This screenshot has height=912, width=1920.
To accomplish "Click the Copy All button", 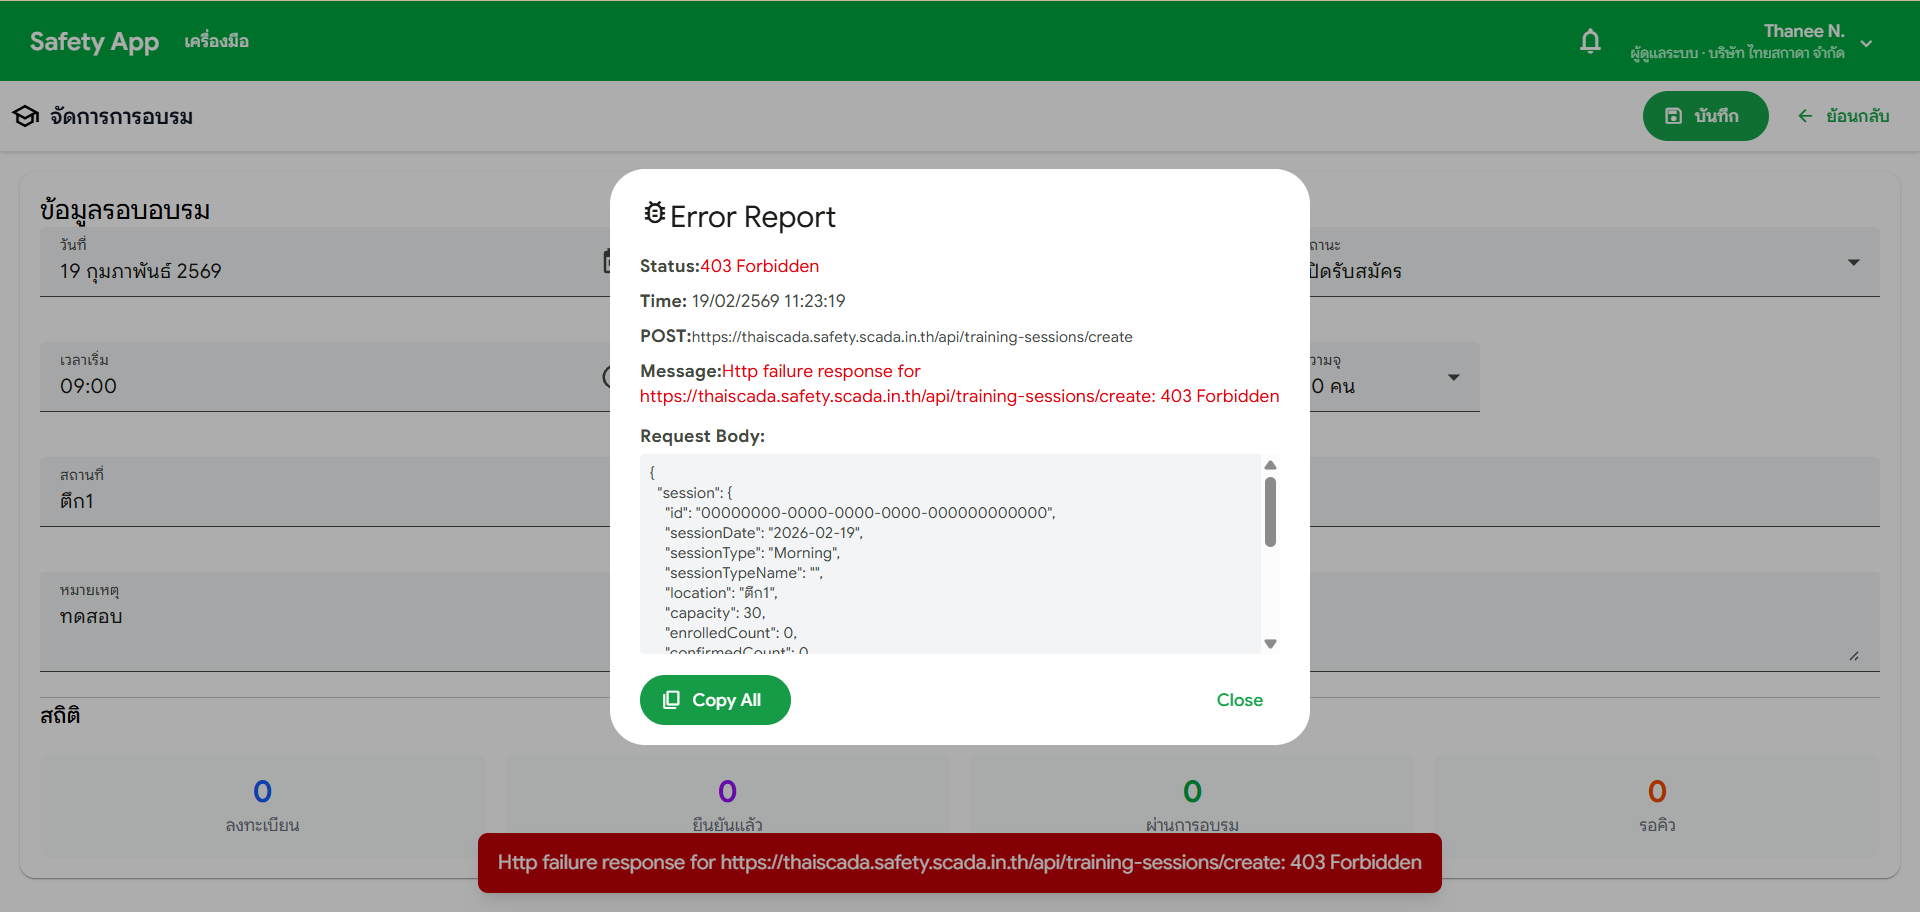I will [714, 700].
